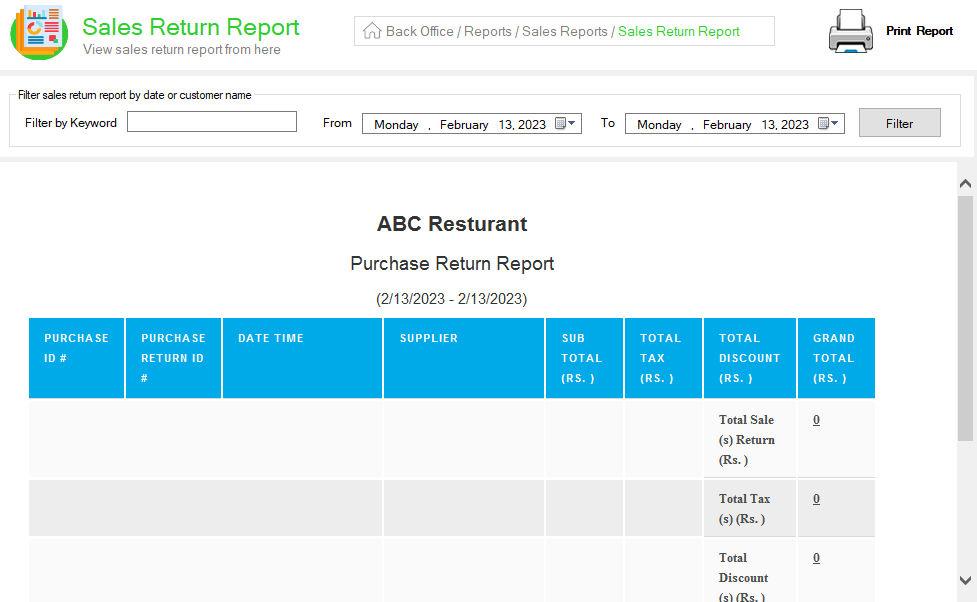
Task: Open Reports in breadcrumb path
Action: (x=487, y=31)
